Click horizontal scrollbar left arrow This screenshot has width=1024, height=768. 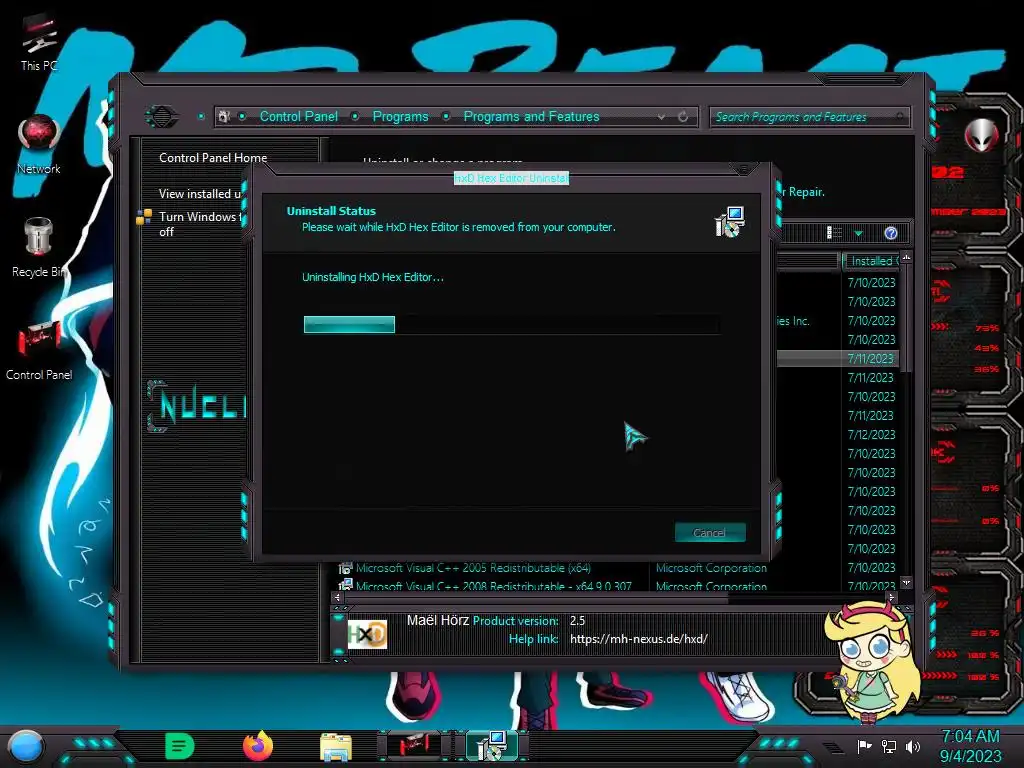[x=337, y=597]
